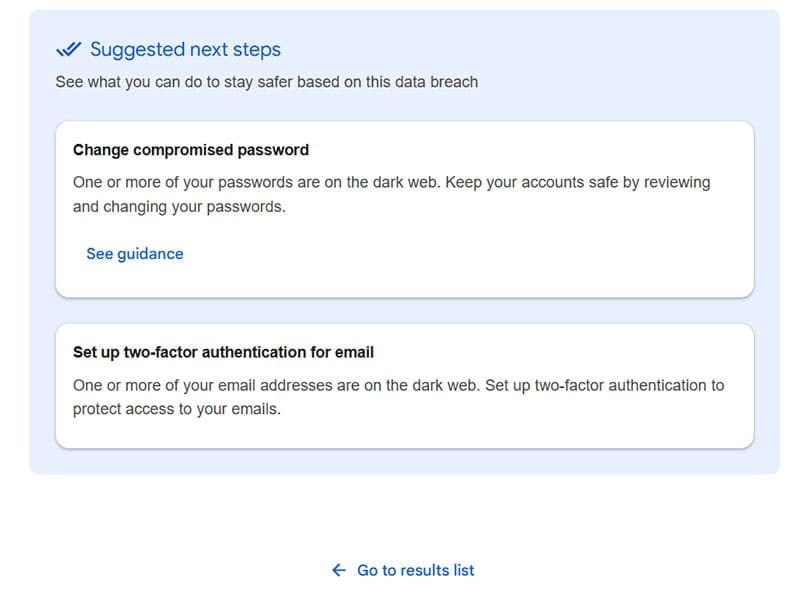
Task: Click "and changing your passwords." text line
Action: click(x=179, y=208)
